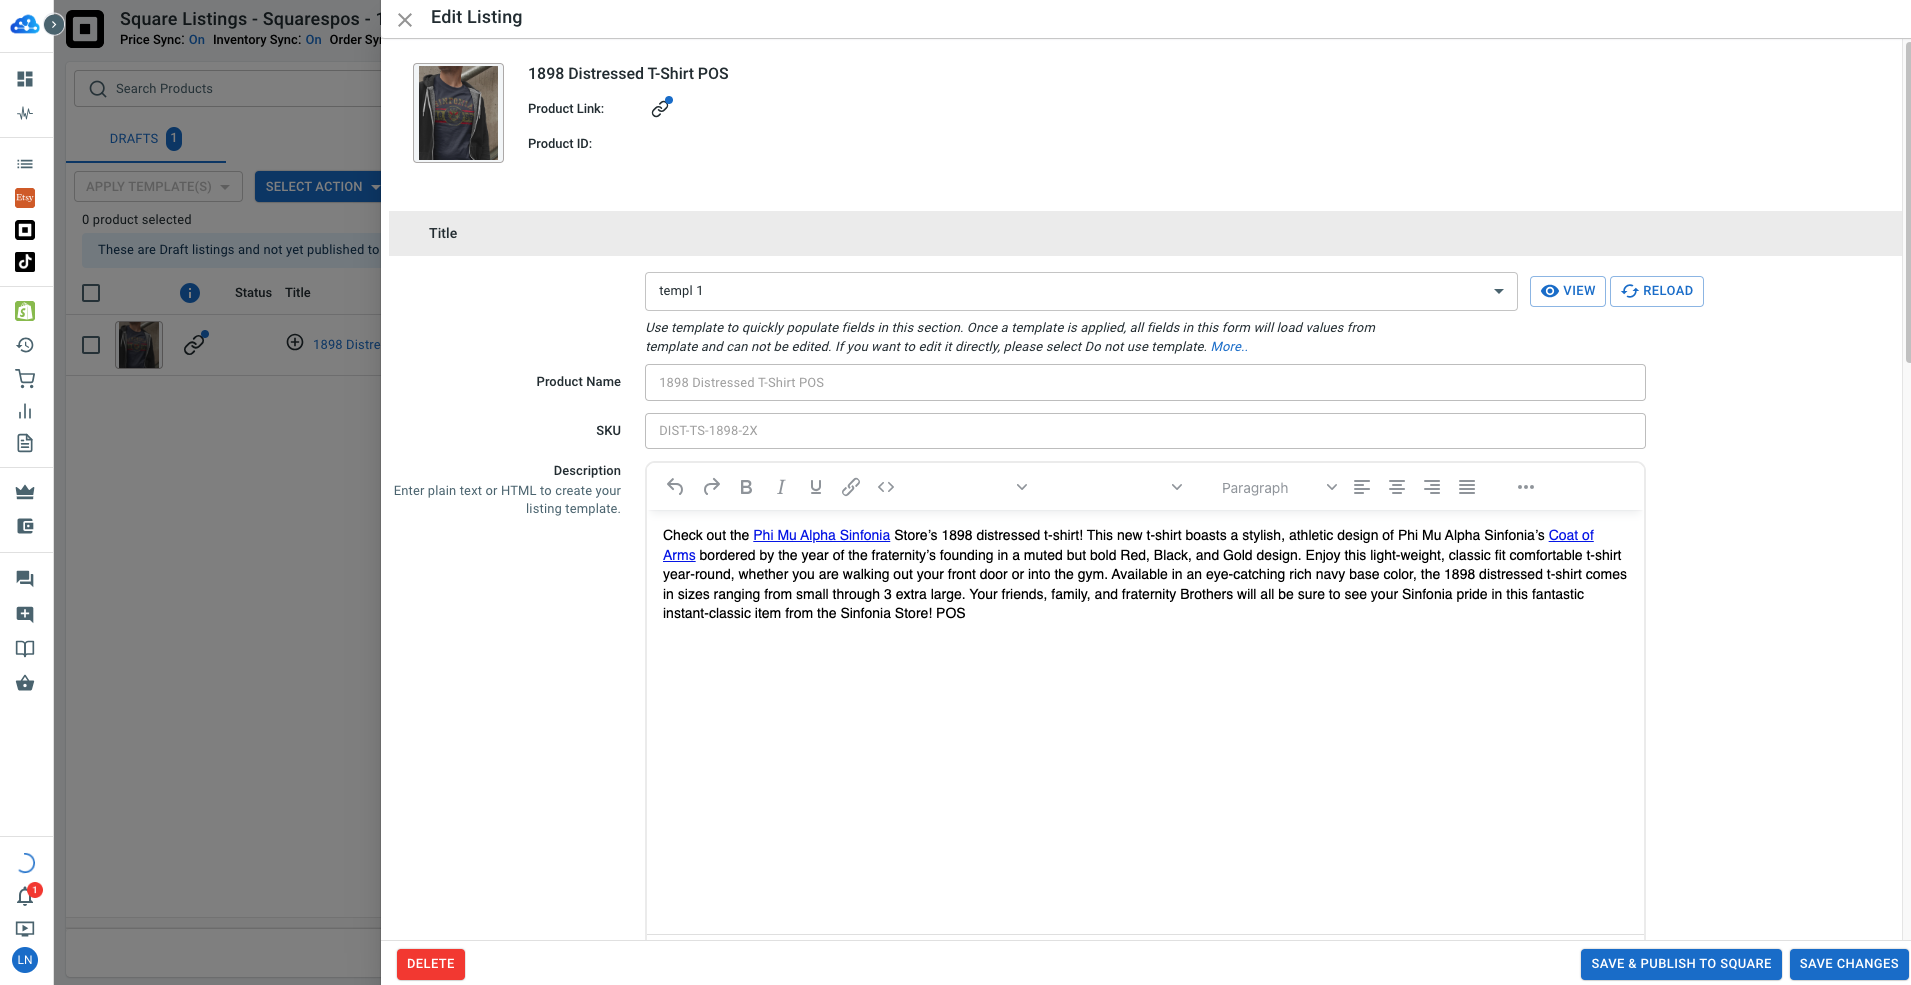The width and height of the screenshot is (1911, 985).
Task: Open the Paragraph format dropdown
Action: point(1278,487)
